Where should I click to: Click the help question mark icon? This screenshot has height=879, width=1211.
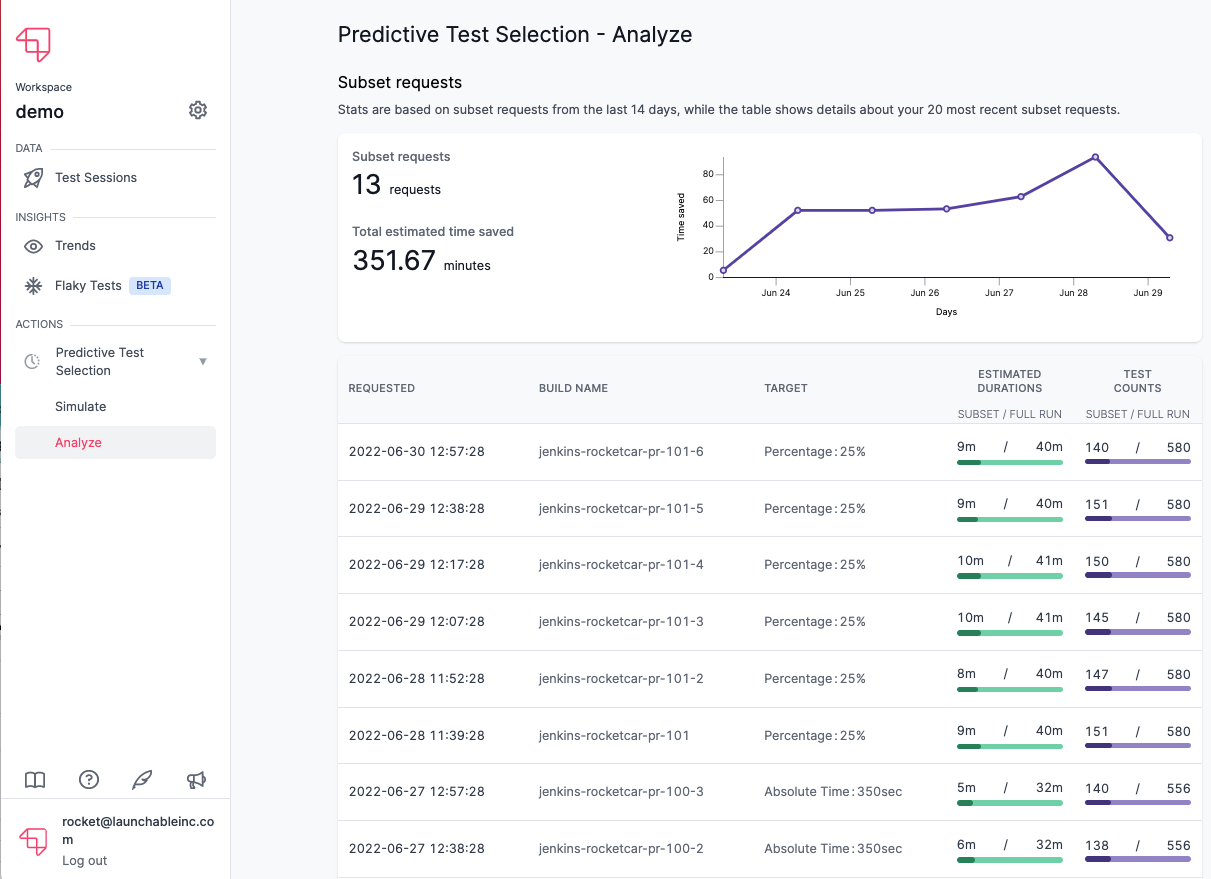pyautogui.click(x=88, y=779)
